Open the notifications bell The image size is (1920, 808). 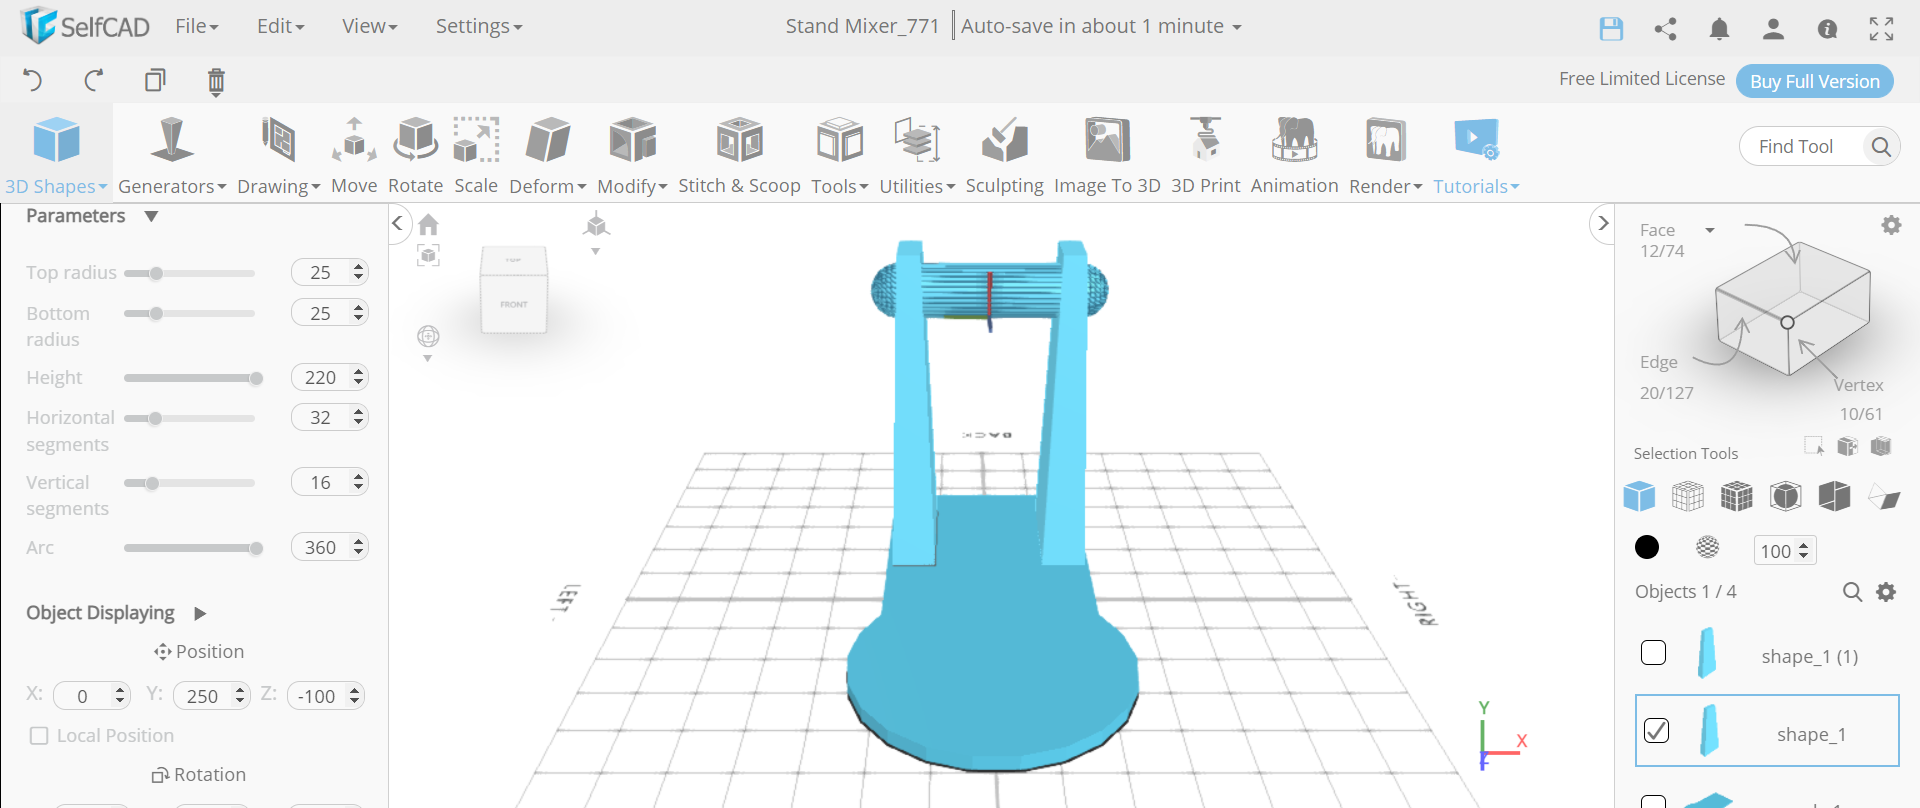(1719, 29)
